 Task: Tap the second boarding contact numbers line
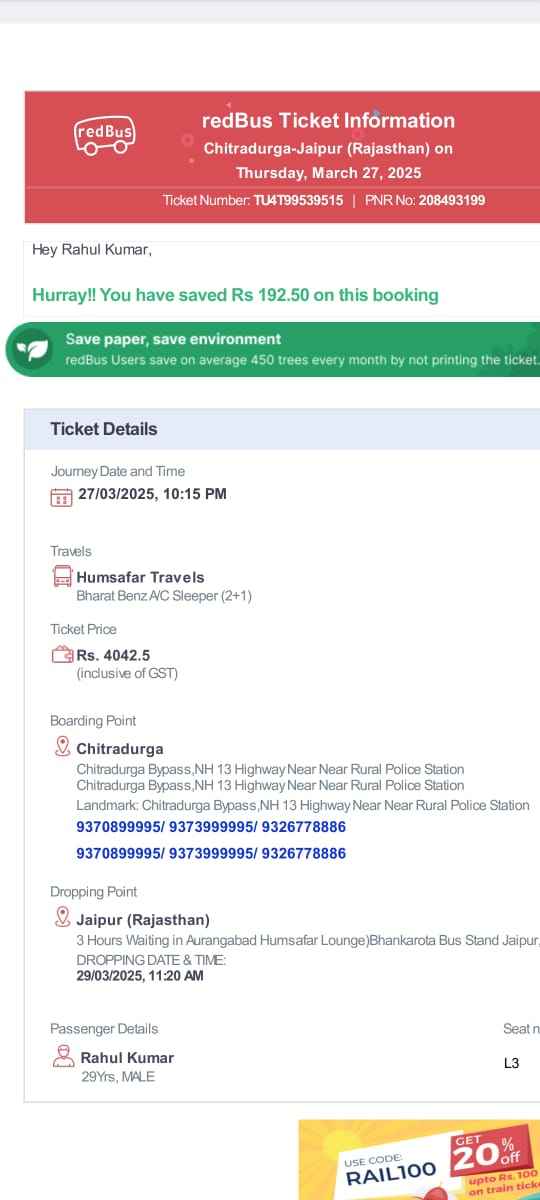(211, 853)
